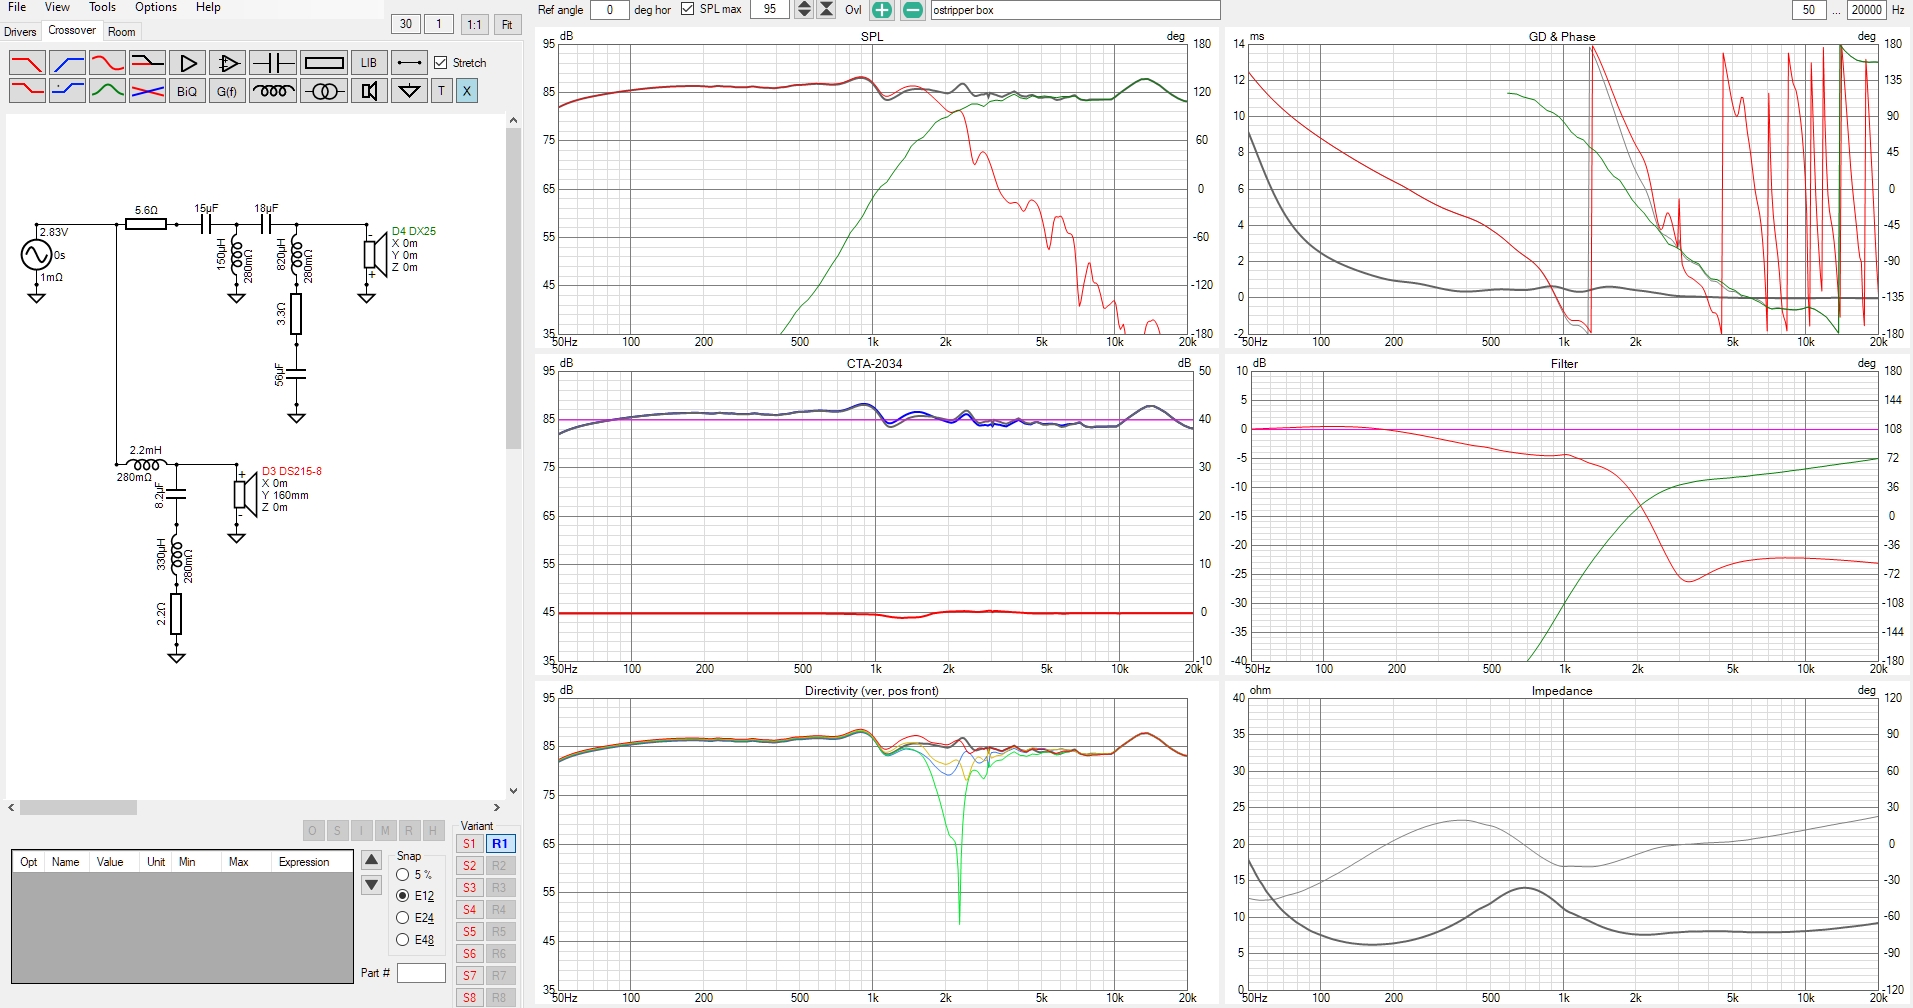
Task: Insert a BiQ biquad block
Action: pyautogui.click(x=187, y=91)
